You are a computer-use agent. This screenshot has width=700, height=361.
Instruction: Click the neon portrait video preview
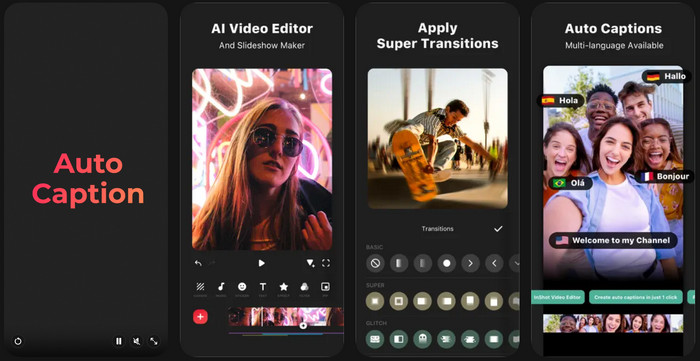[x=262, y=159]
